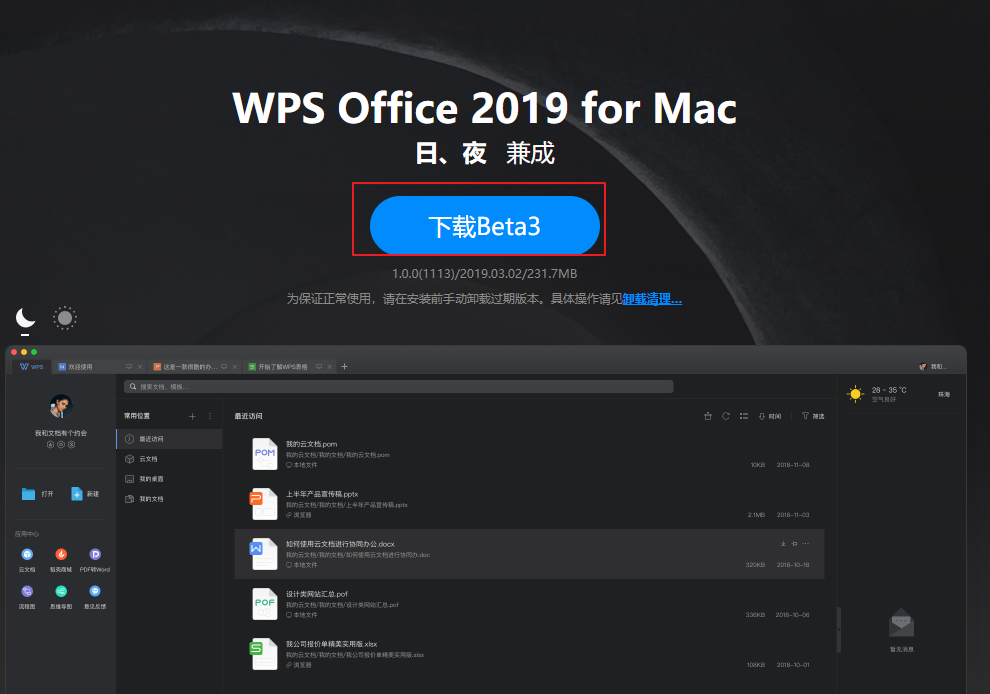Image resolution: width=990 pixels, height=694 pixels.
Task: Add a location with 常用位置 plus icon
Action: [x=193, y=416]
